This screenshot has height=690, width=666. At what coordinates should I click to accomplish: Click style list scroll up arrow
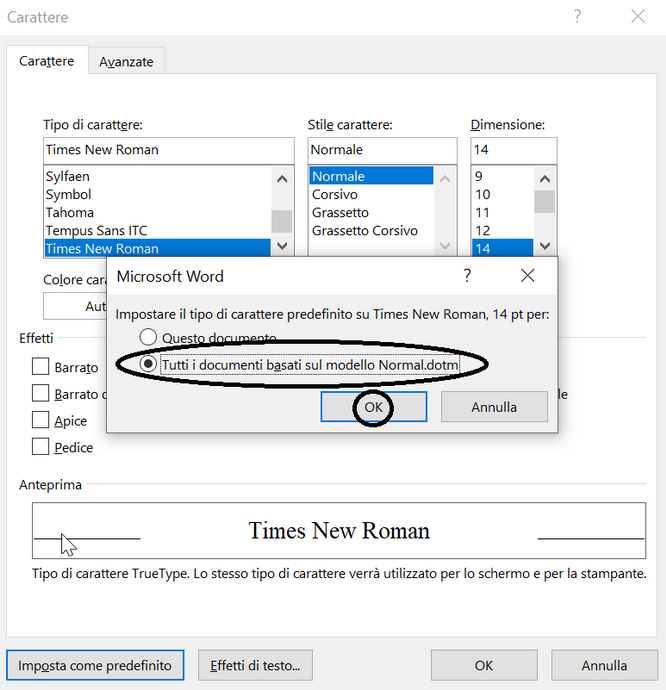(445, 179)
